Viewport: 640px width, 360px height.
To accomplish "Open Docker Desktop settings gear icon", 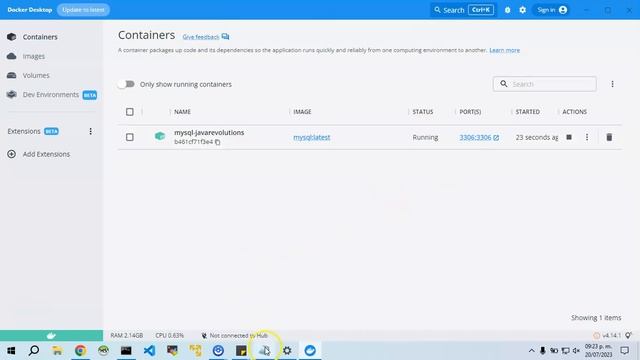I will [x=522, y=10].
